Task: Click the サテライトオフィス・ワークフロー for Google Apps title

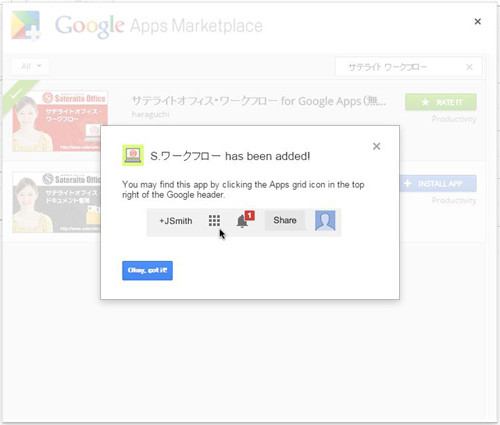Action: 259,101
